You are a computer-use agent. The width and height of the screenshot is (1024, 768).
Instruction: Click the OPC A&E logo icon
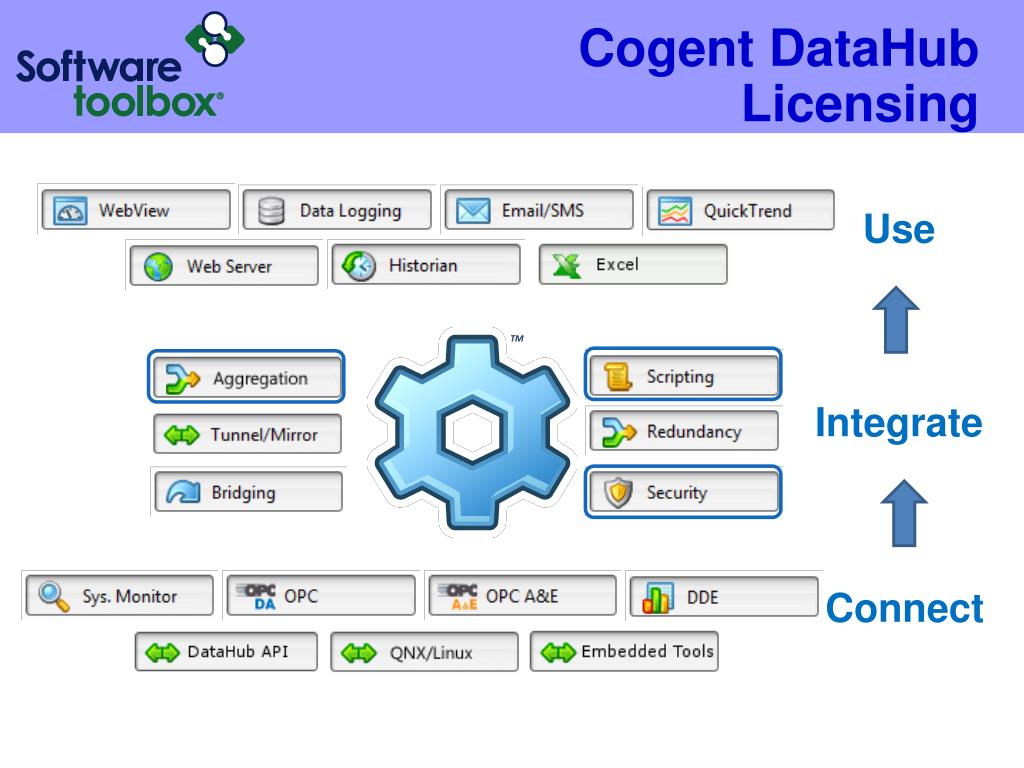point(460,596)
